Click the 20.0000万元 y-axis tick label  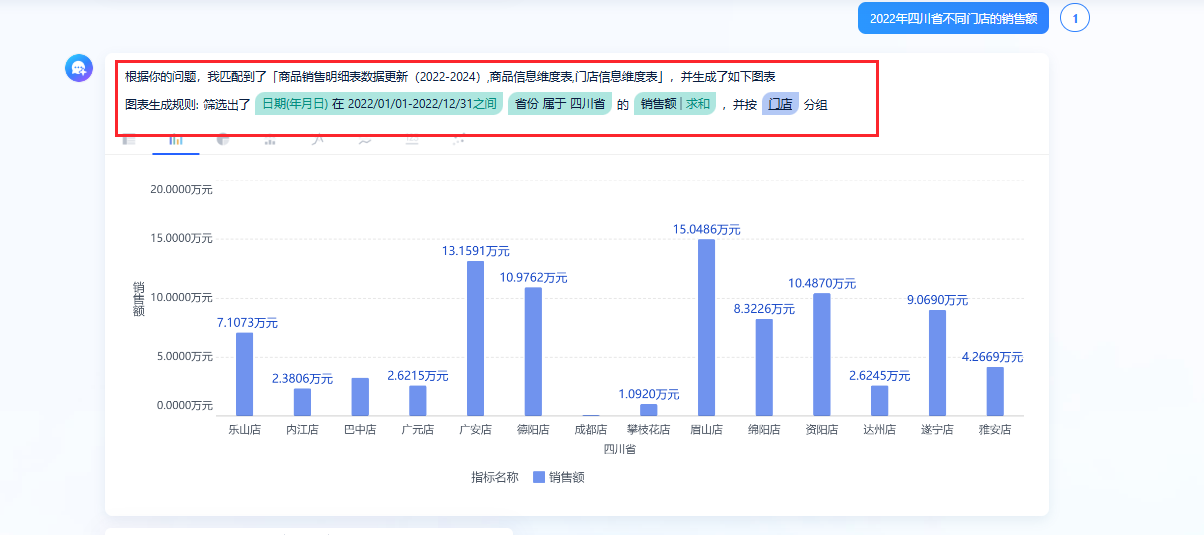click(x=181, y=189)
